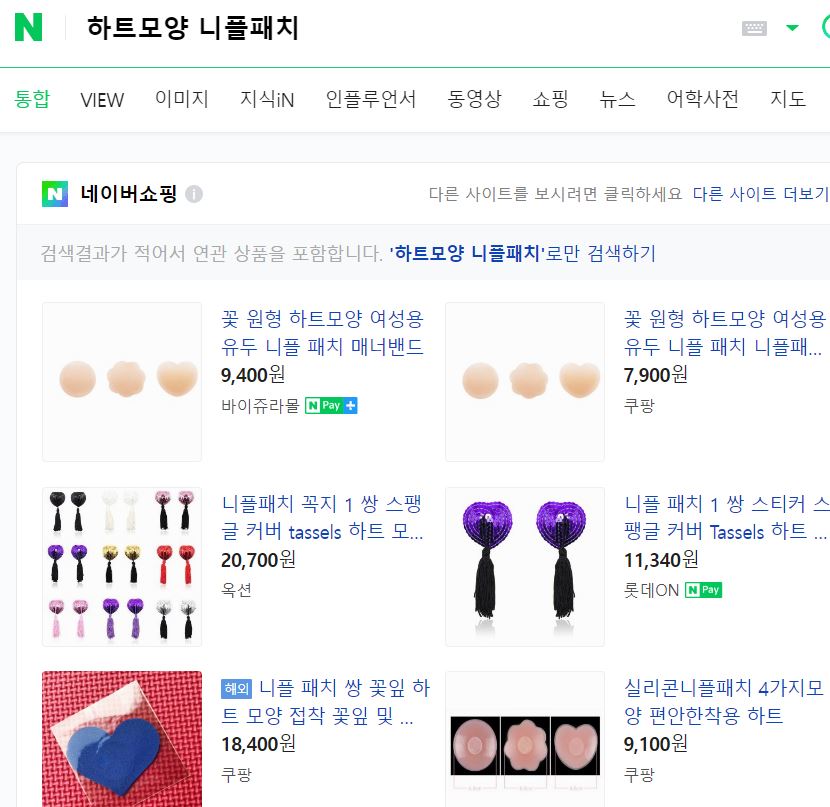
Task: Click the 해외 badge on the petal patch listing
Action: click(x=237, y=688)
